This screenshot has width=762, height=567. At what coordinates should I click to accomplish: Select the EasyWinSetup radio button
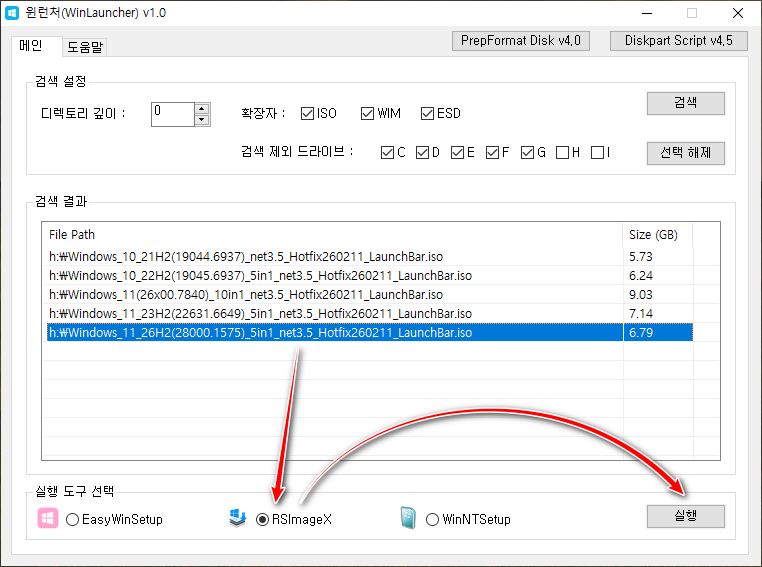72,519
